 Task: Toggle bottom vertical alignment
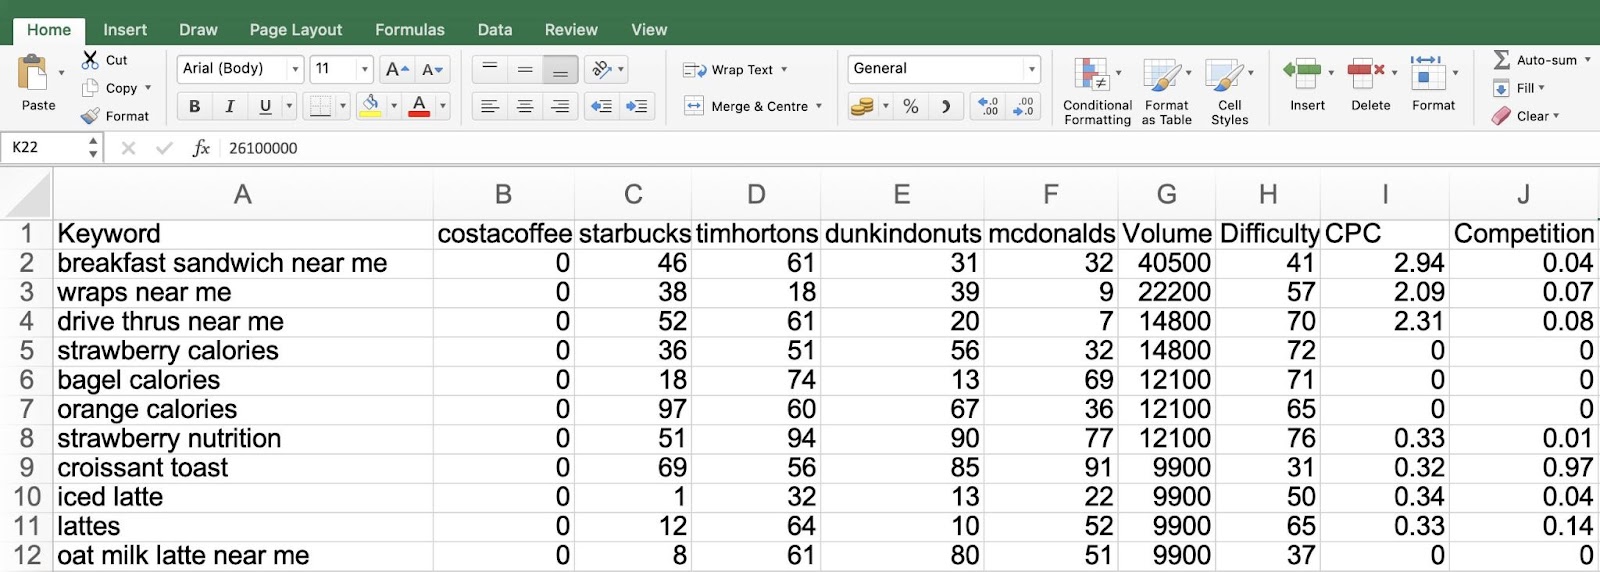(560, 69)
